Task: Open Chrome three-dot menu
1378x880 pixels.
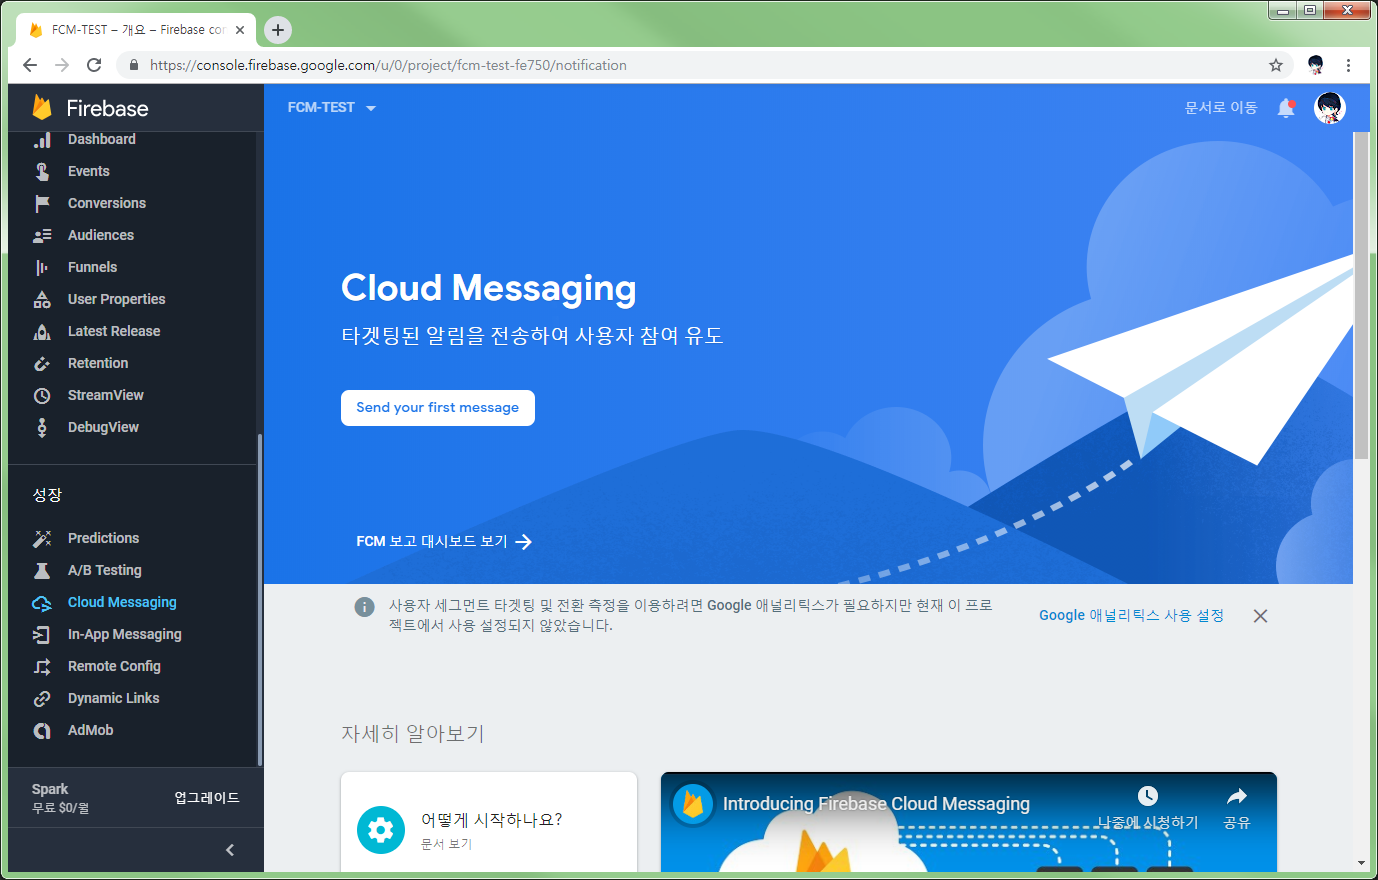Action: (1348, 65)
